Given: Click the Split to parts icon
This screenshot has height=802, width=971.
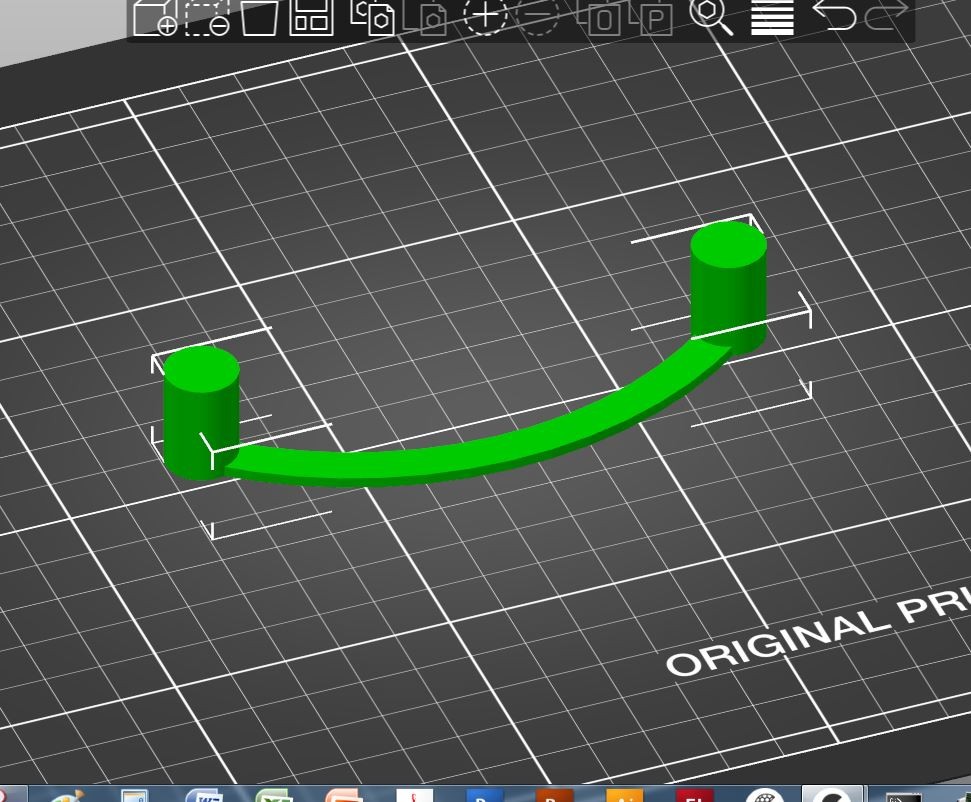Looking at the screenshot, I should 651,17.
